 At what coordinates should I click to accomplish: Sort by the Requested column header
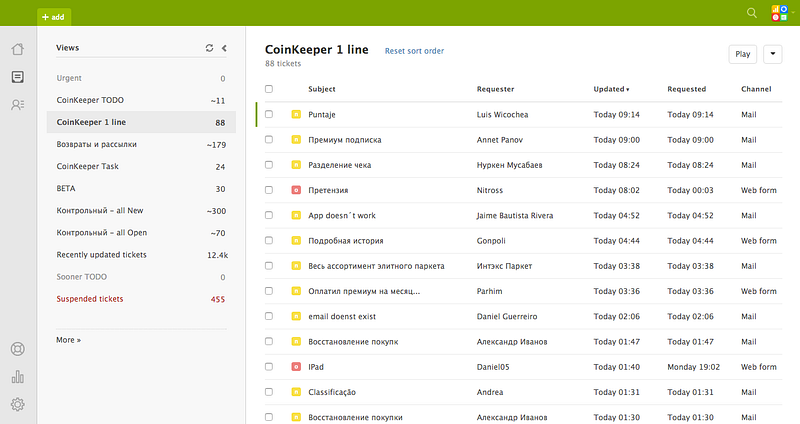[x=687, y=89]
